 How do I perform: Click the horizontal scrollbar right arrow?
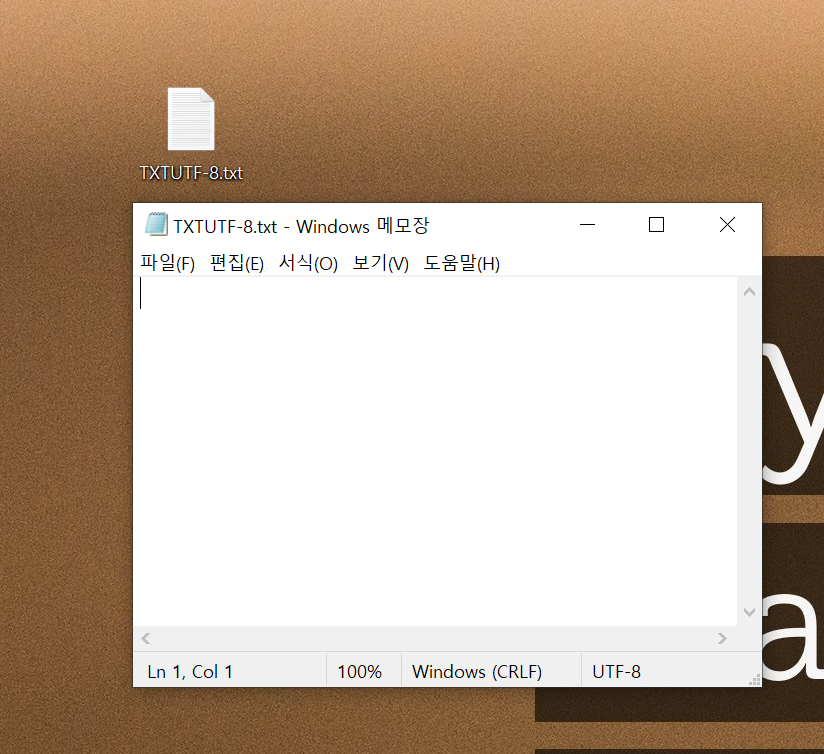722,638
